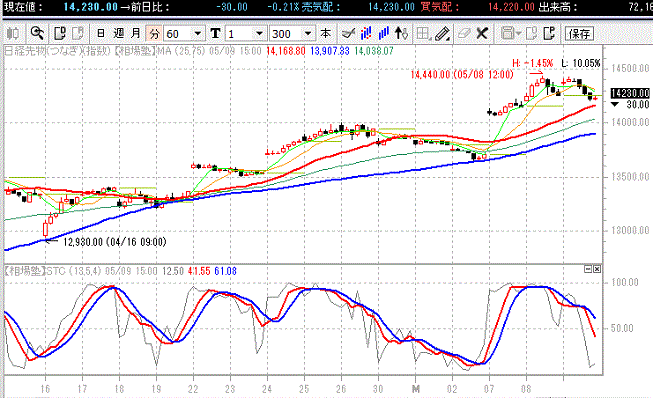Viewport: 653px width, 398px height.
Task: Click the blue bars with red dots indicator icon
Action: coord(366,33)
